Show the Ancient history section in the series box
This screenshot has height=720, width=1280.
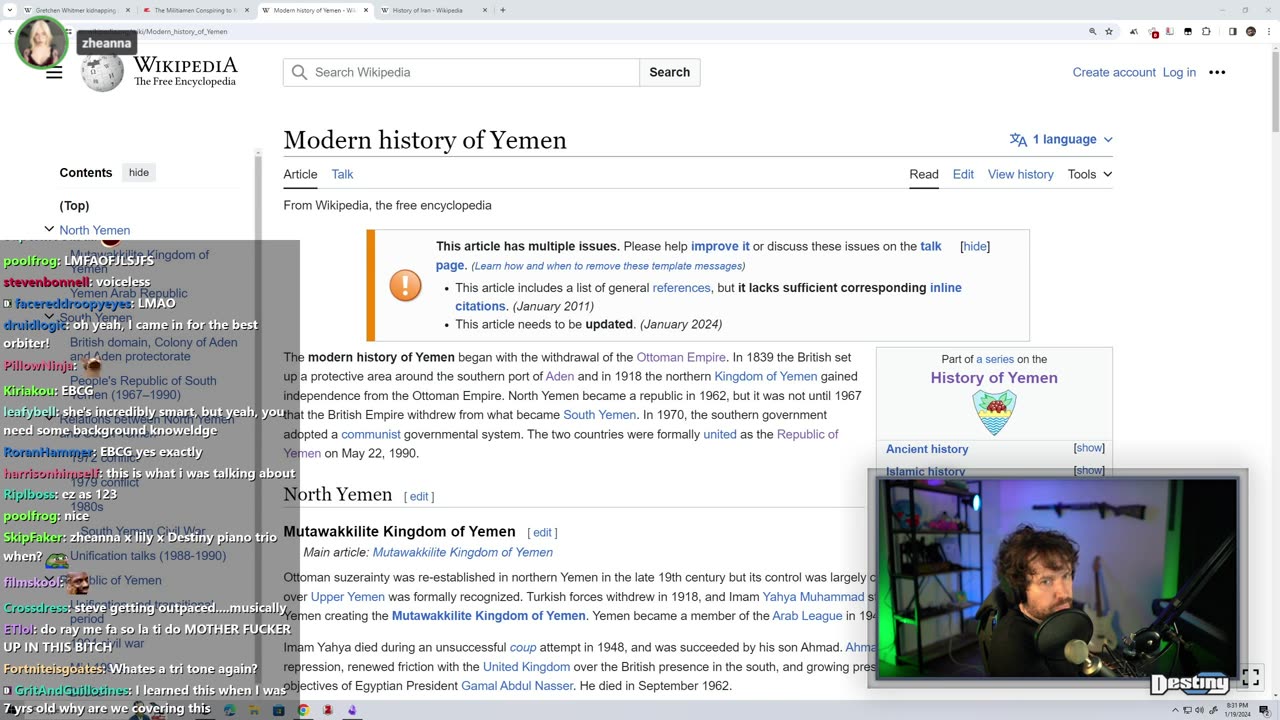pyautogui.click(x=1089, y=448)
